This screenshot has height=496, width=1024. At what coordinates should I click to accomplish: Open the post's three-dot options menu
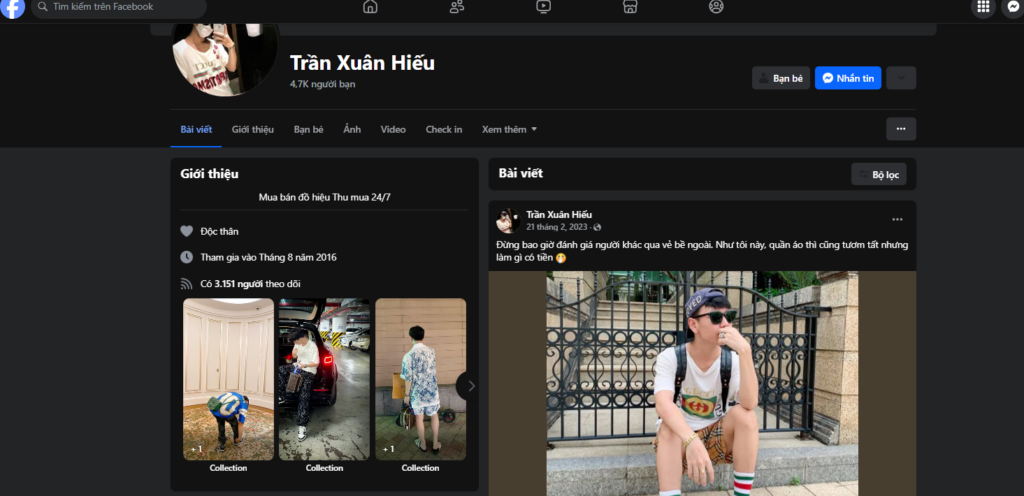point(897,219)
